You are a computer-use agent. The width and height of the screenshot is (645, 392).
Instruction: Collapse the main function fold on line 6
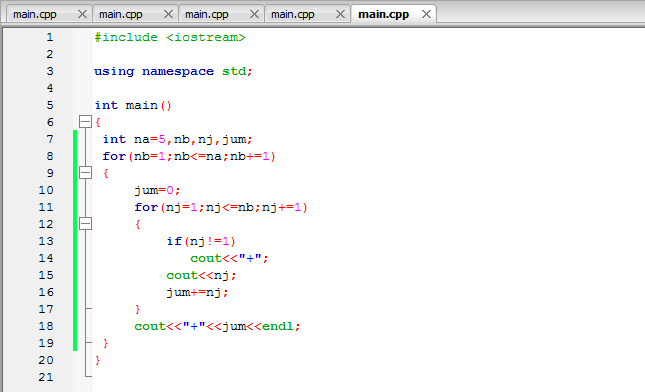click(85, 122)
